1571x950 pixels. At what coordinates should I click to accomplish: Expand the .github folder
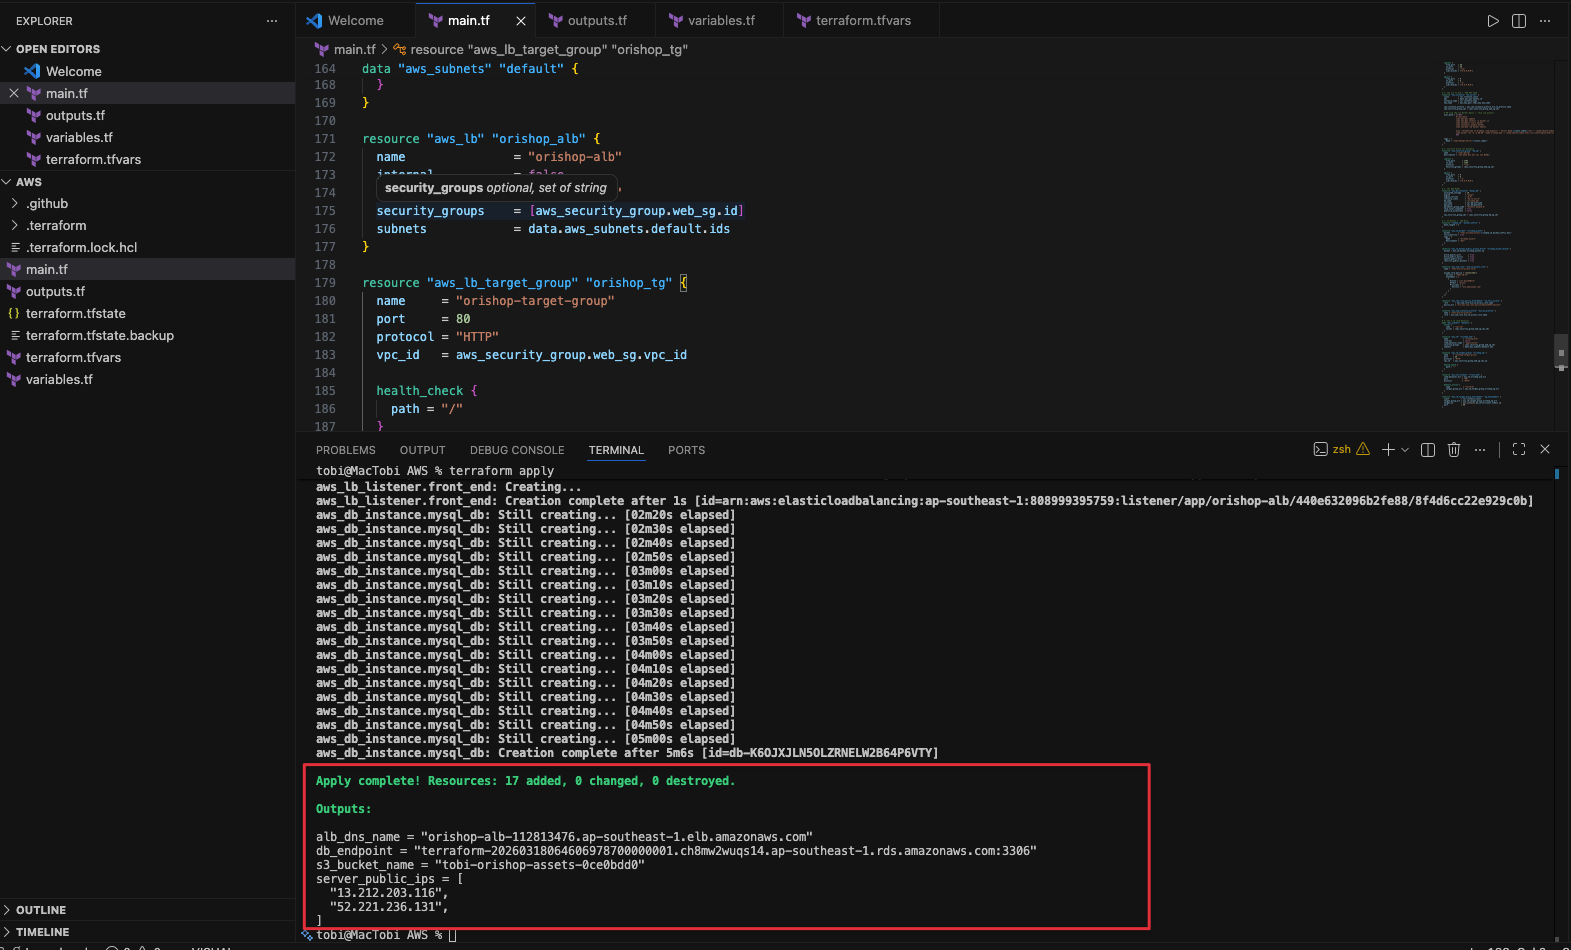pos(47,204)
